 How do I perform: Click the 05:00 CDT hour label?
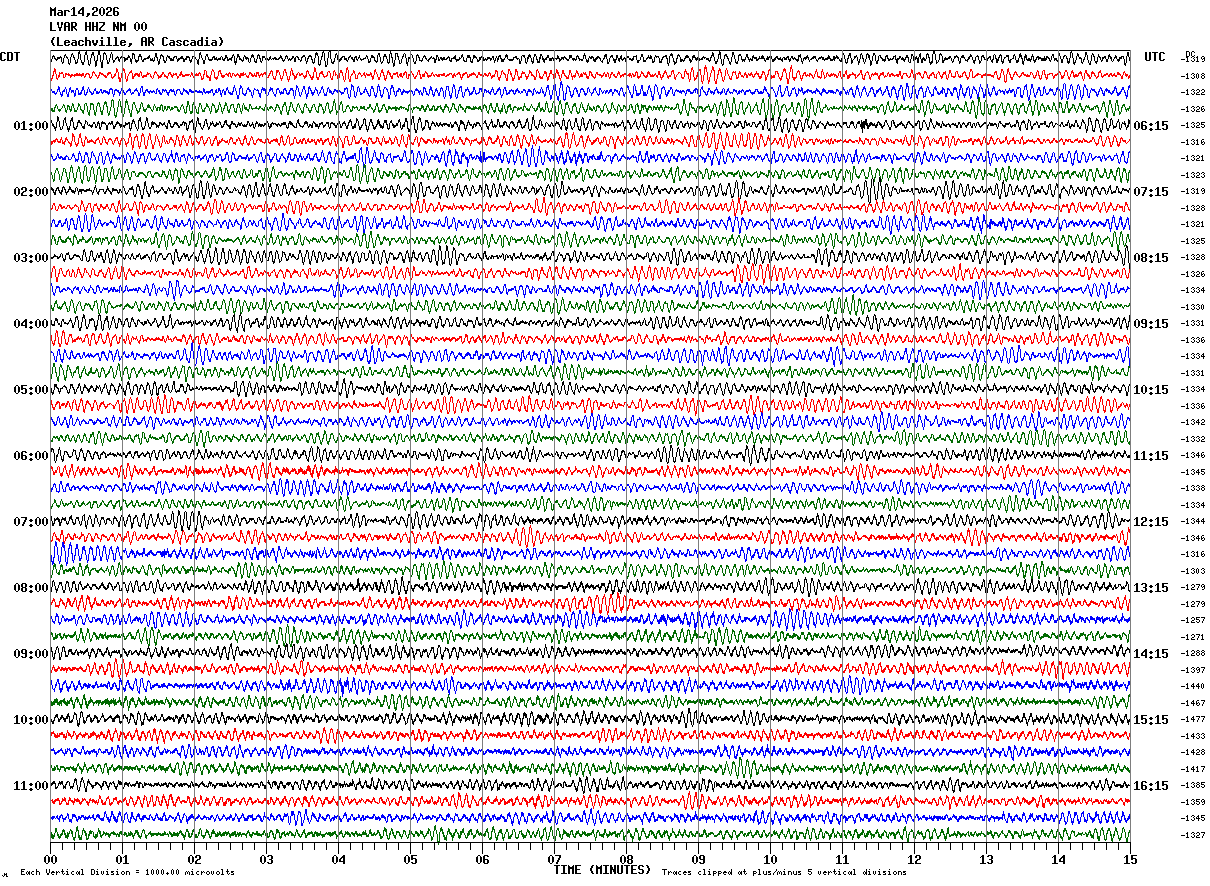point(31,390)
